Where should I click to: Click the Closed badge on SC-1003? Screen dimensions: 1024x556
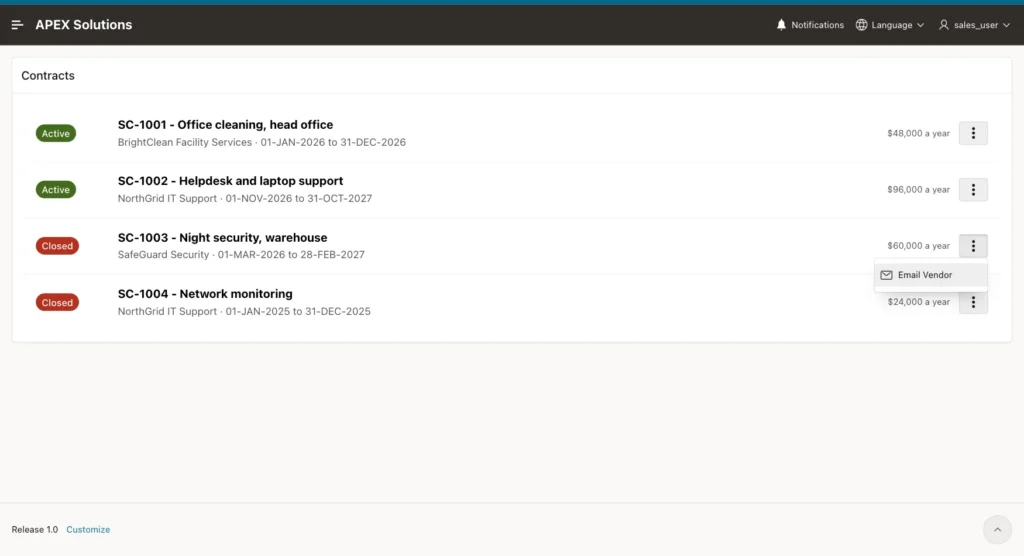pyautogui.click(x=57, y=246)
